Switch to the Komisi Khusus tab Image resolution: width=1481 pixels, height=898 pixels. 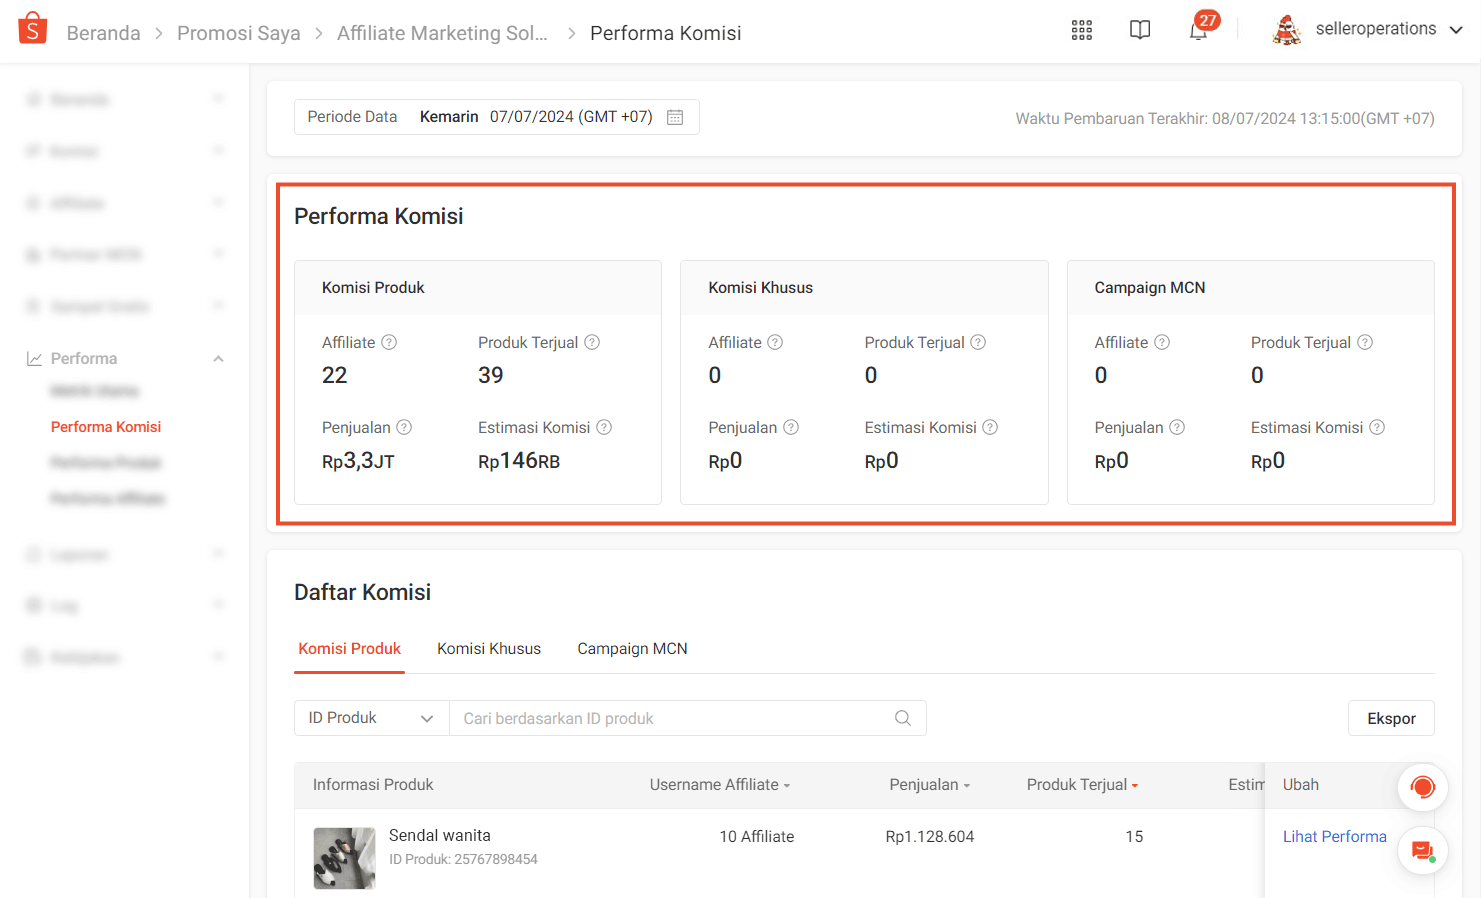tap(489, 649)
